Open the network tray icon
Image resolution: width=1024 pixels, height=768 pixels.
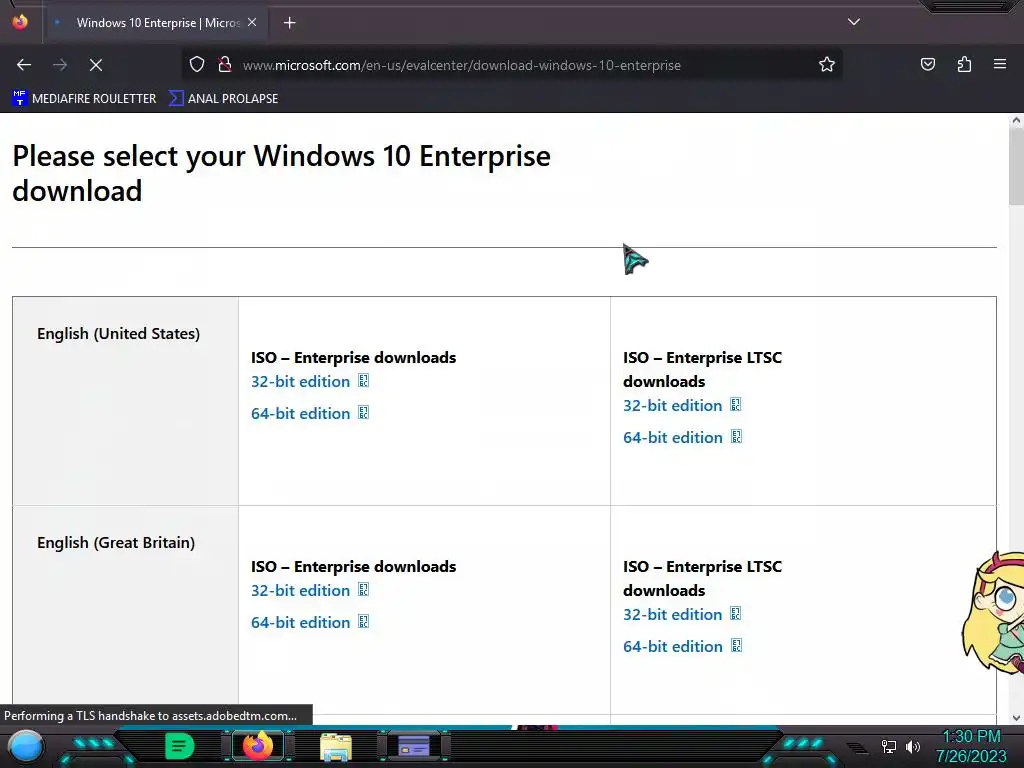889,746
